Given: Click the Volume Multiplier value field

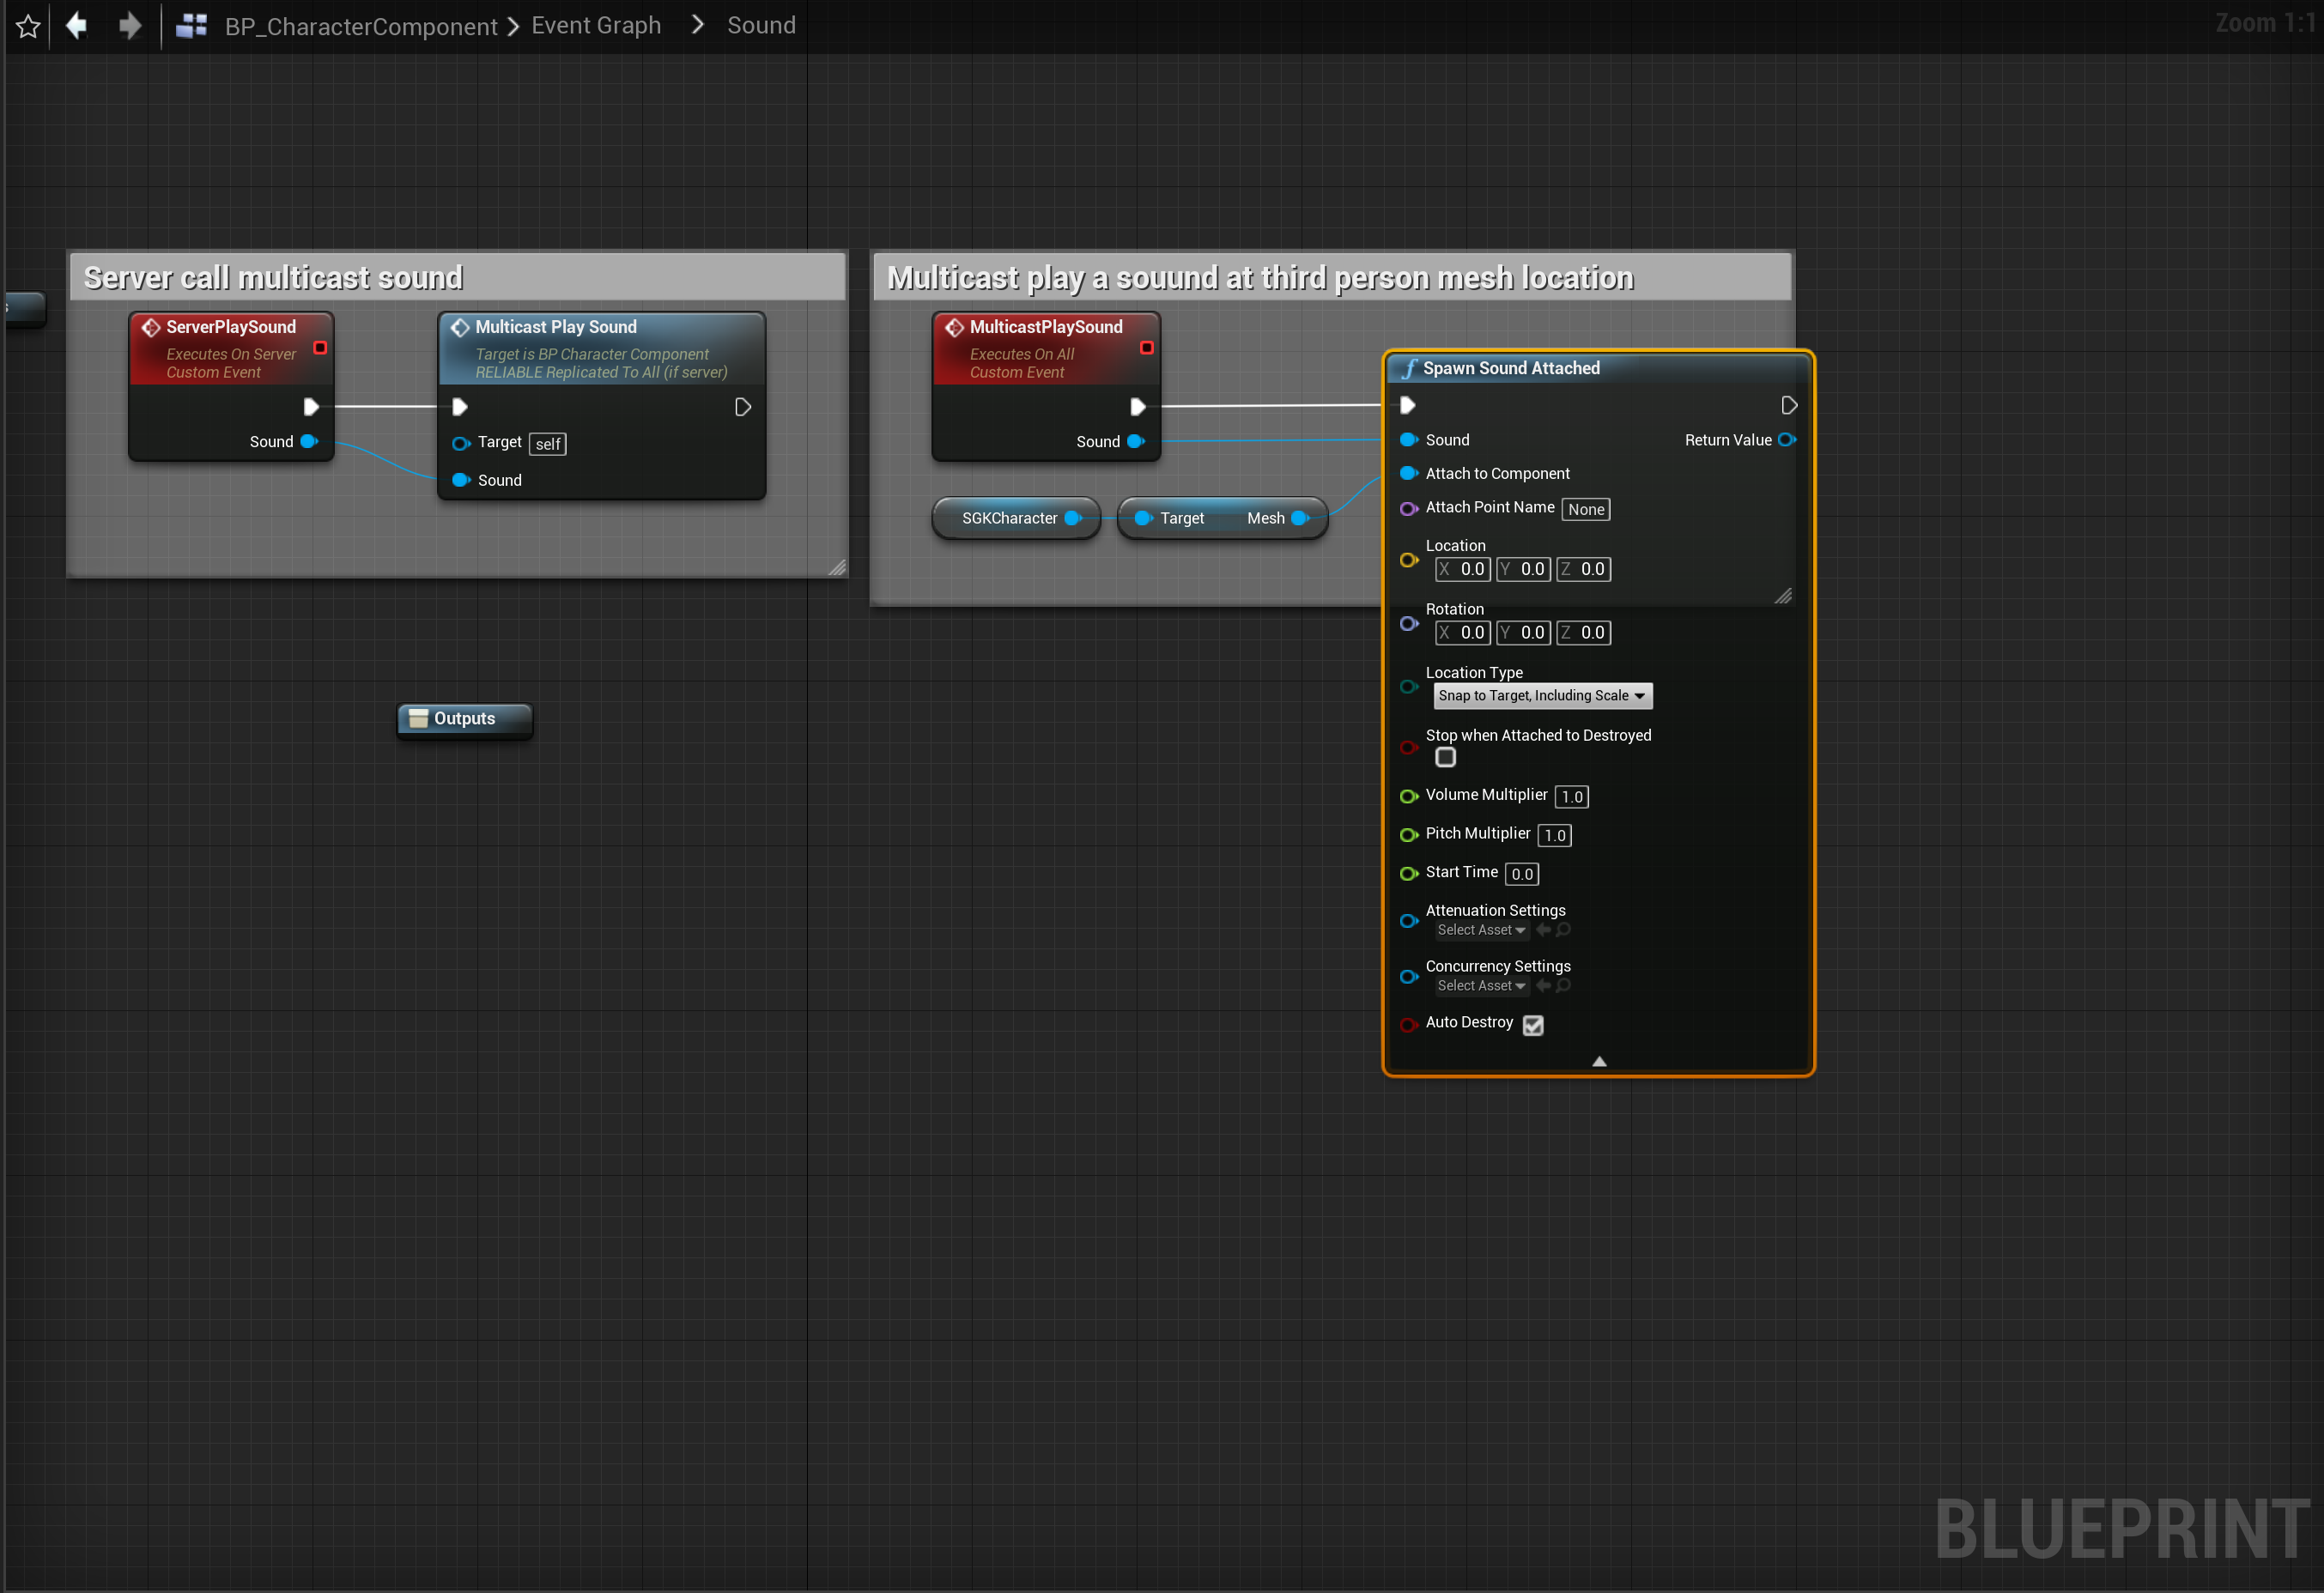Looking at the screenshot, I should coord(1571,797).
